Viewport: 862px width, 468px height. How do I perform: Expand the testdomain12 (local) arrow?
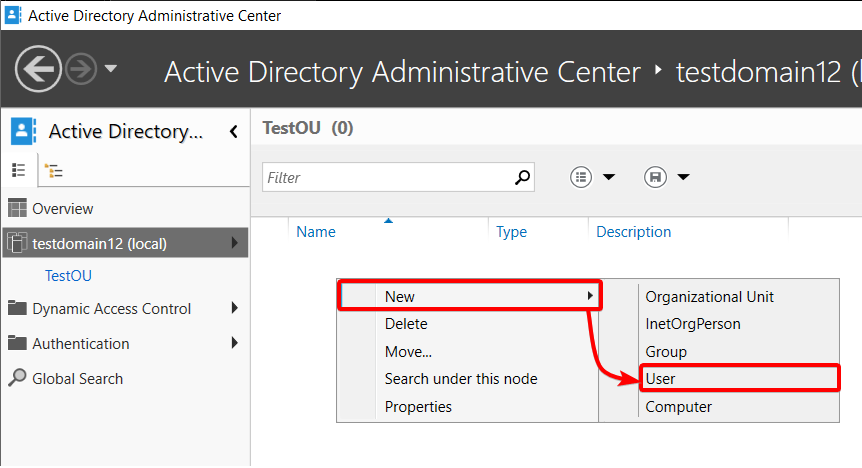(235, 243)
